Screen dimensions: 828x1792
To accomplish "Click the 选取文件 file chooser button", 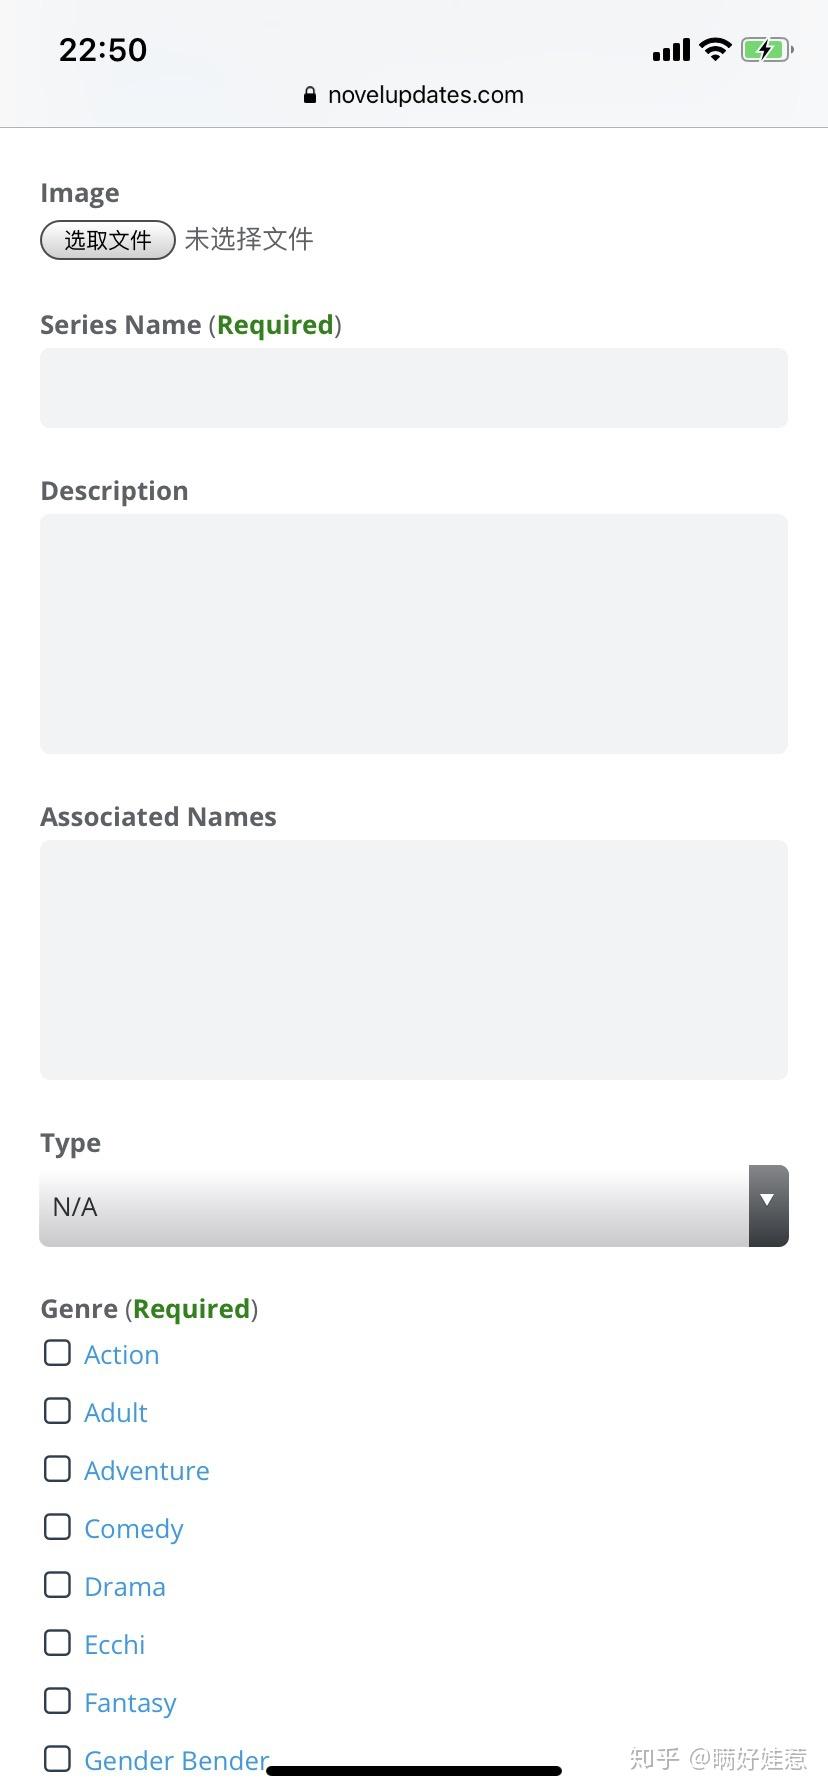I will pos(108,240).
